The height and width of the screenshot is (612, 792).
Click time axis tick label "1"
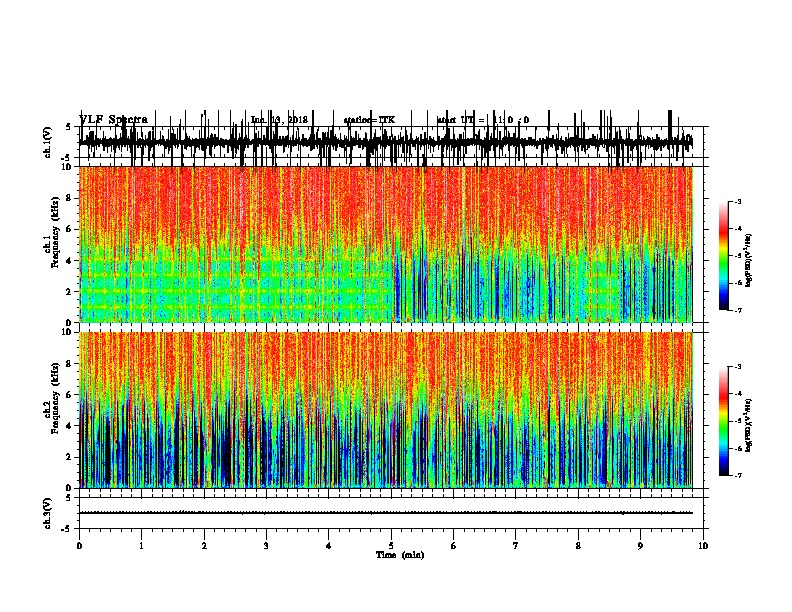coord(142,546)
